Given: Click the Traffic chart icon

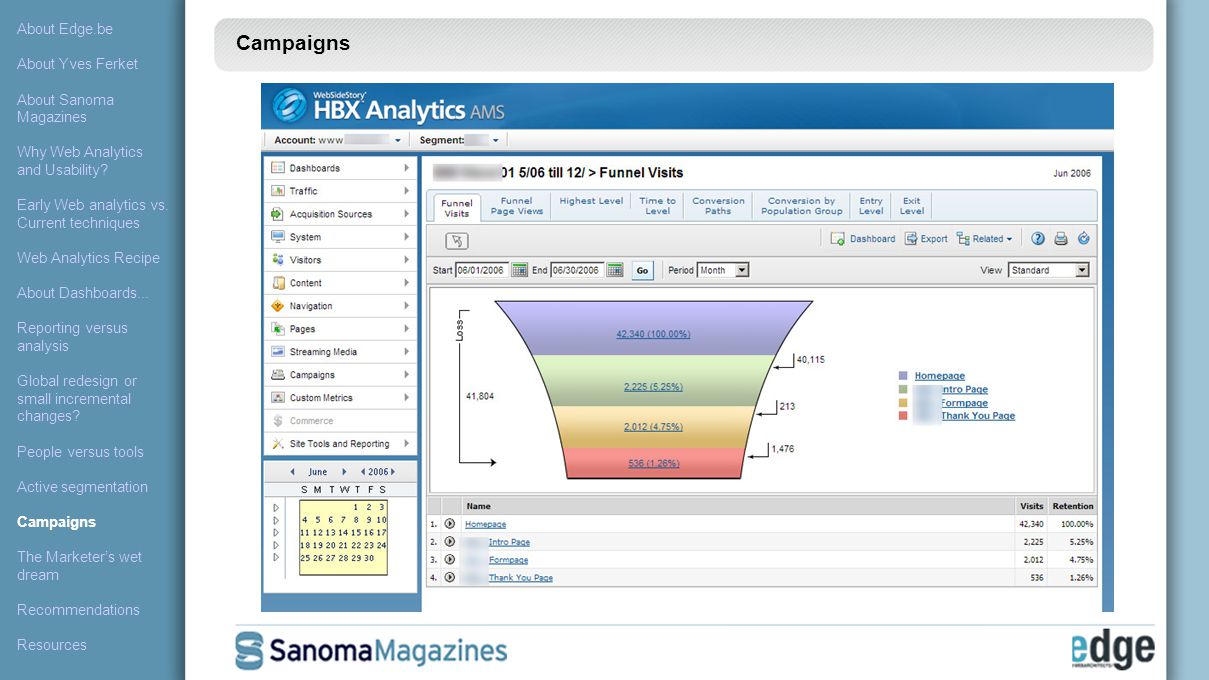Looking at the screenshot, I should point(278,191).
